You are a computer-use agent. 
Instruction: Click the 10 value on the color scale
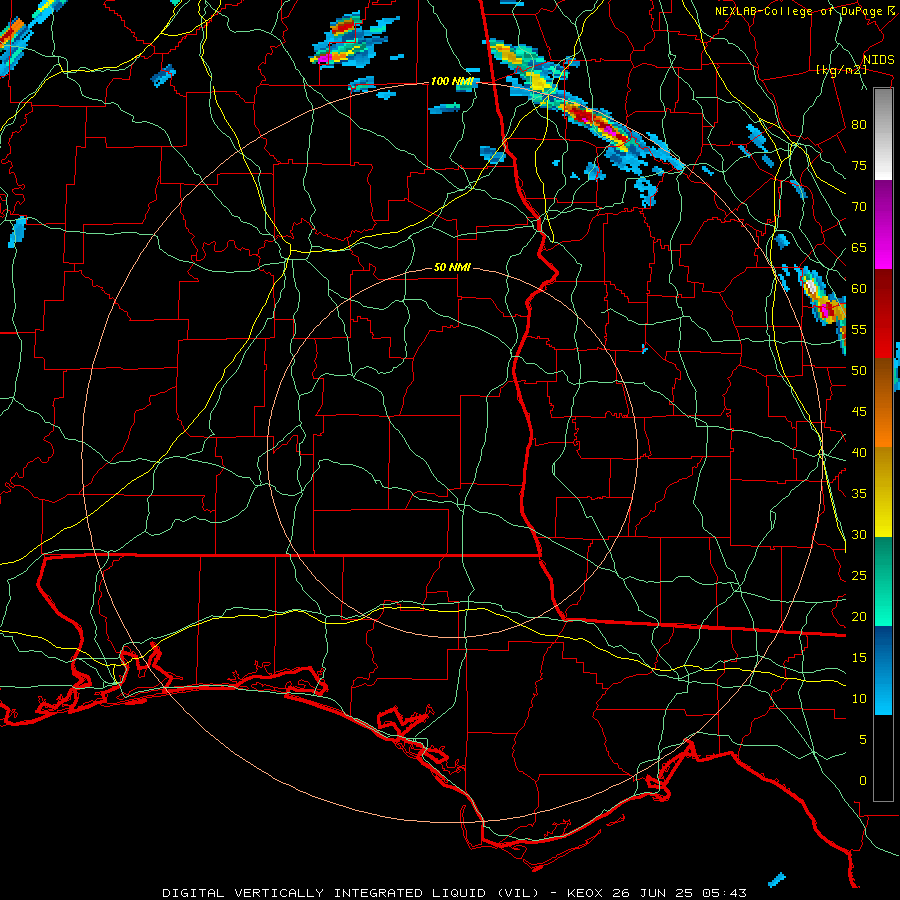coord(859,699)
